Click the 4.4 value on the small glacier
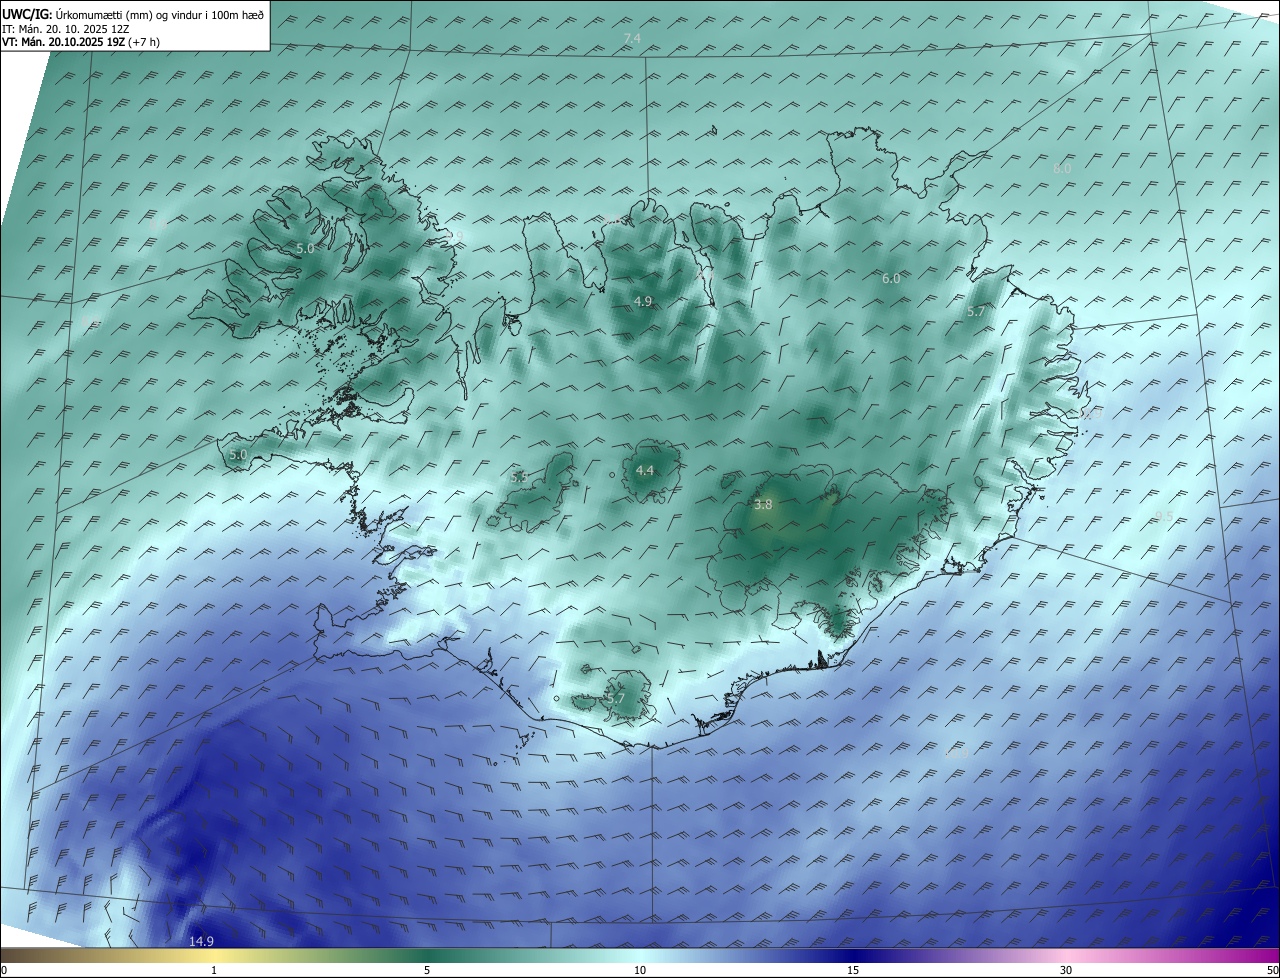1280x978 pixels. tap(645, 470)
